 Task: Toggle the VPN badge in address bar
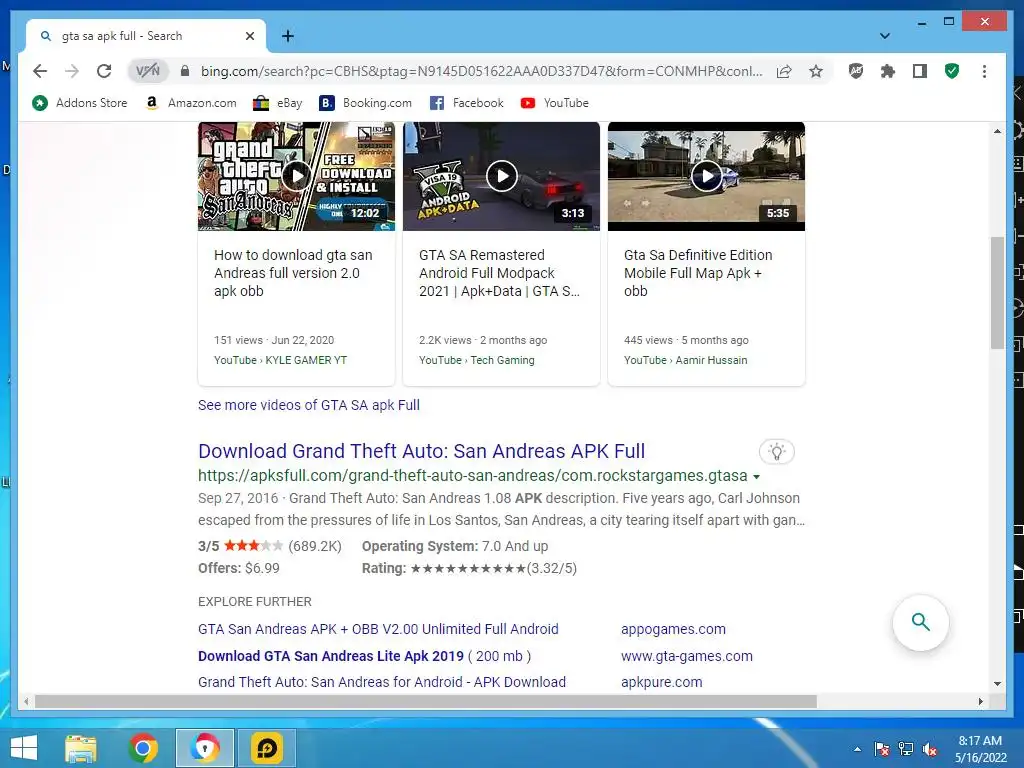coord(148,71)
